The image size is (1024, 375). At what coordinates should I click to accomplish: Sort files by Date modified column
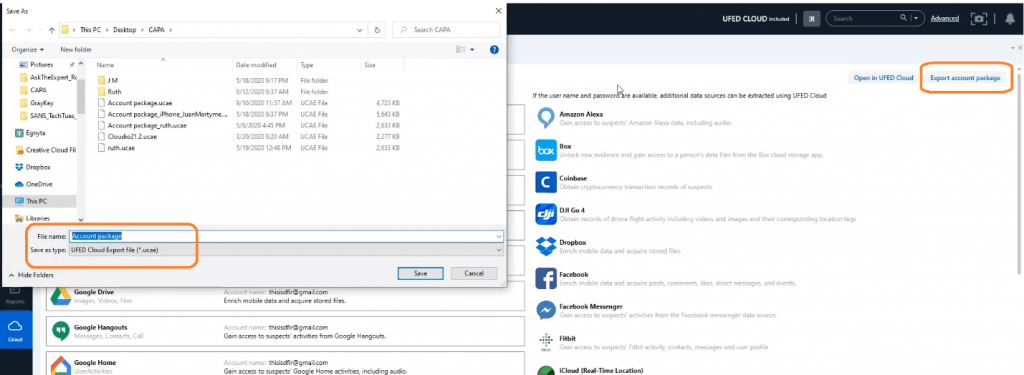[x=256, y=65]
